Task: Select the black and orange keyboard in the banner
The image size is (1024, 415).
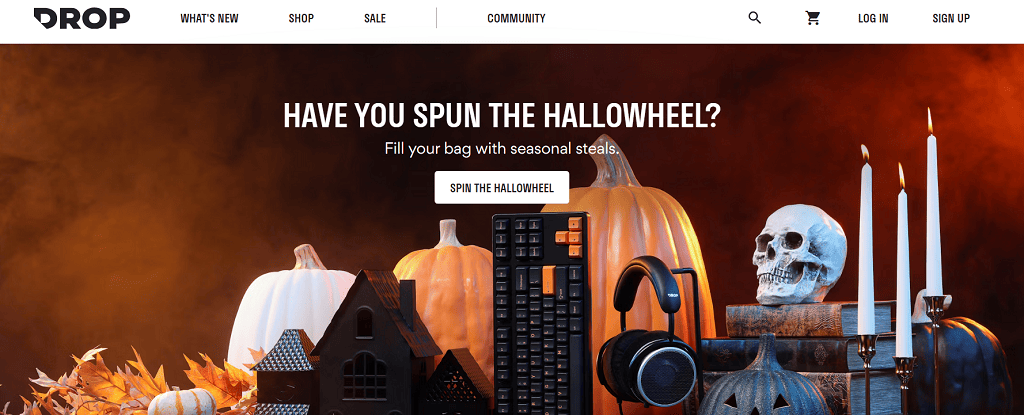Action: point(540,313)
